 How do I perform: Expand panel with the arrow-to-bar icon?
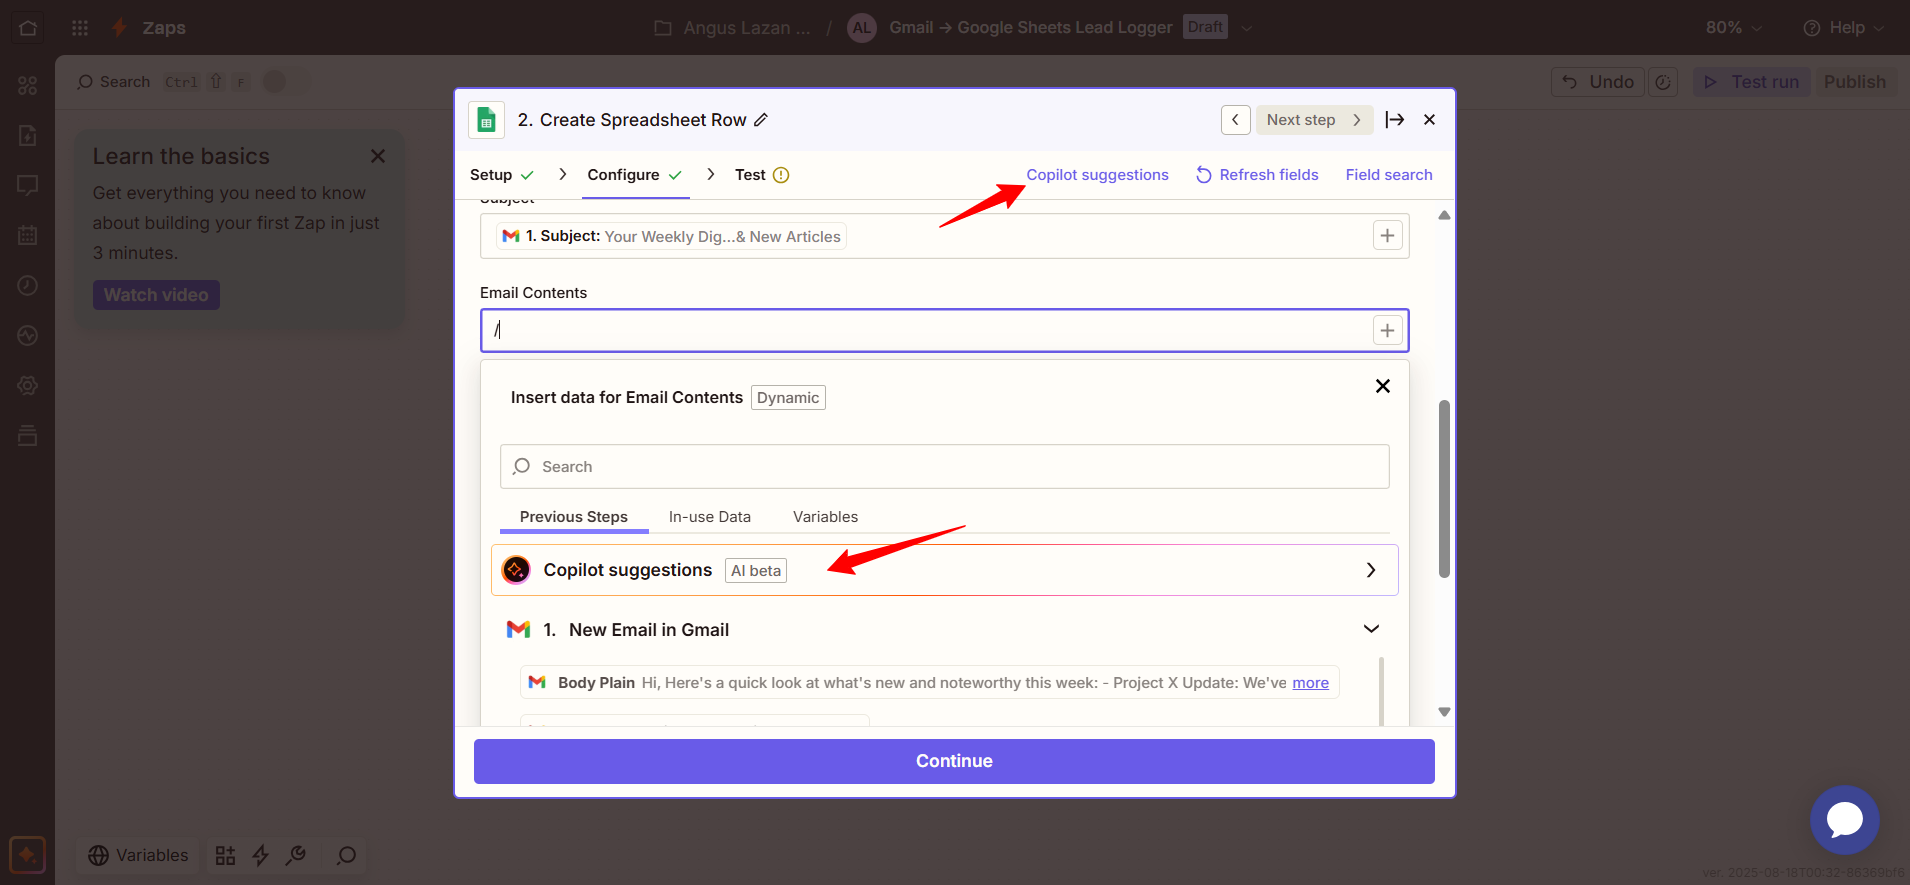[x=1395, y=120]
